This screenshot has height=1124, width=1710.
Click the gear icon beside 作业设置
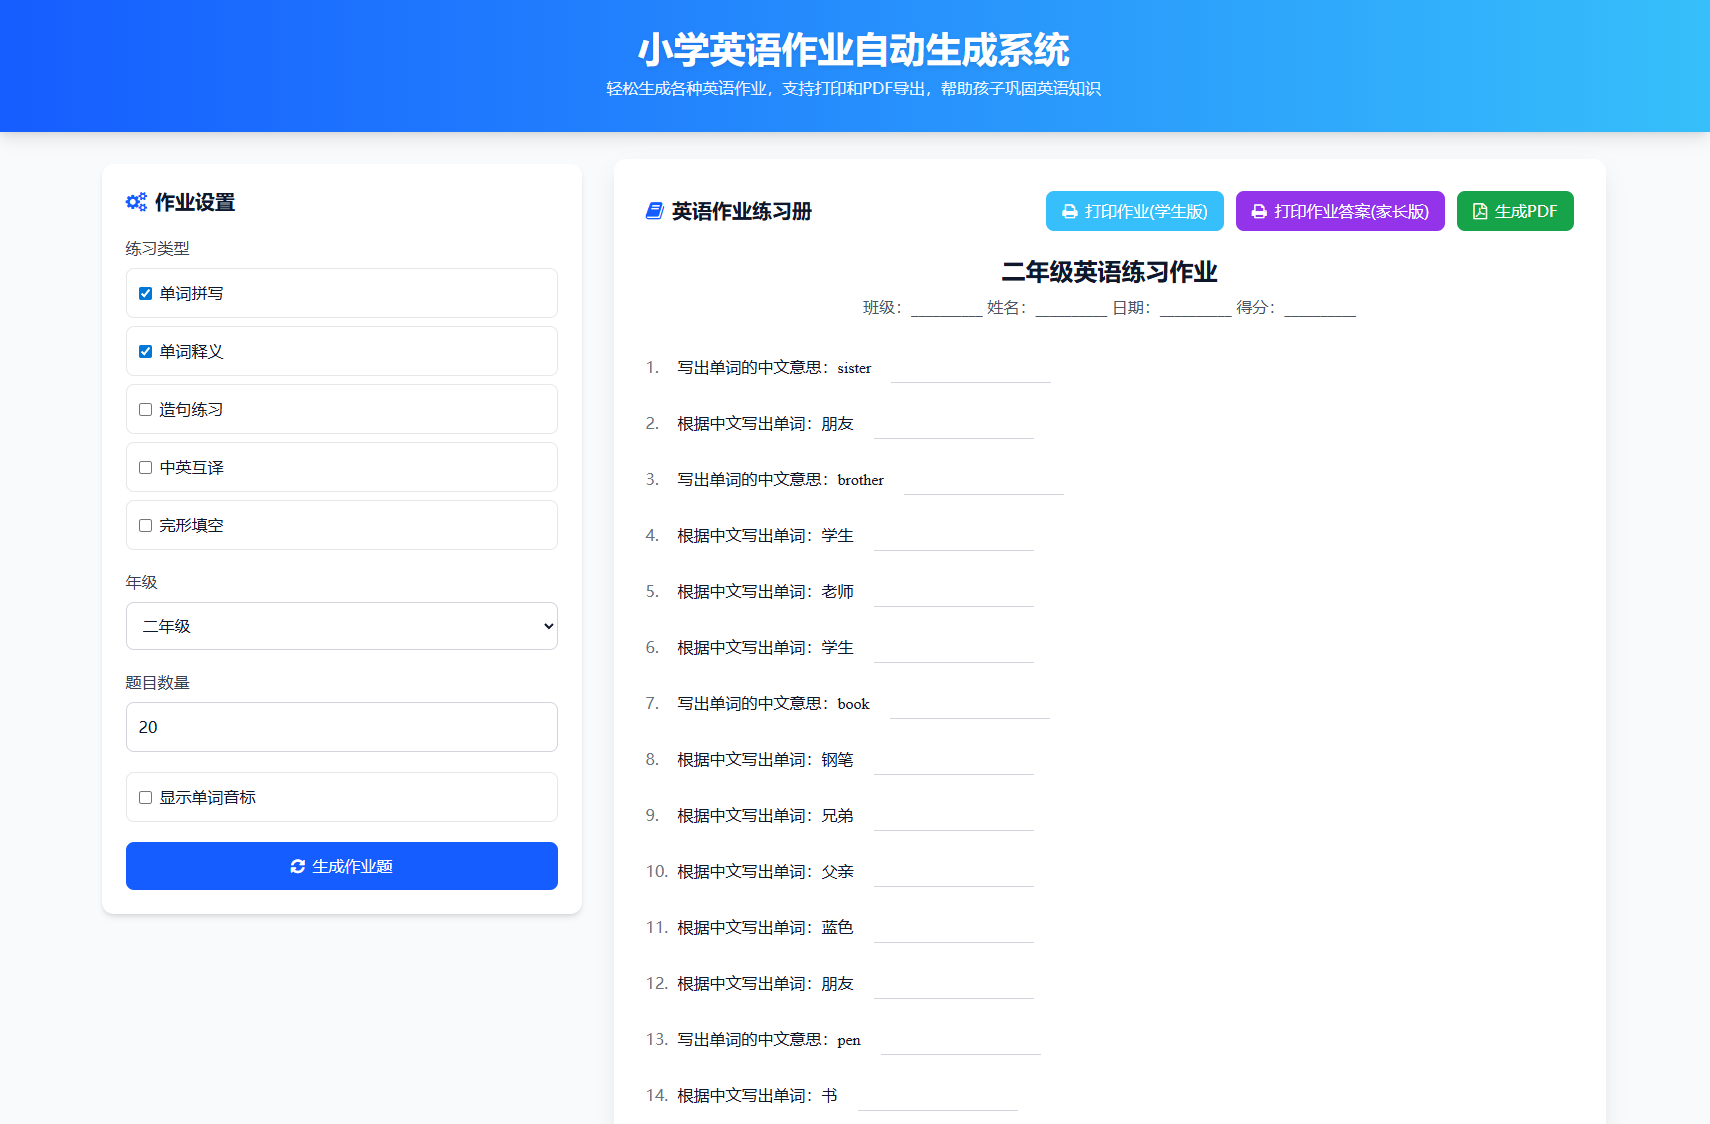pyautogui.click(x=137, y=201)
